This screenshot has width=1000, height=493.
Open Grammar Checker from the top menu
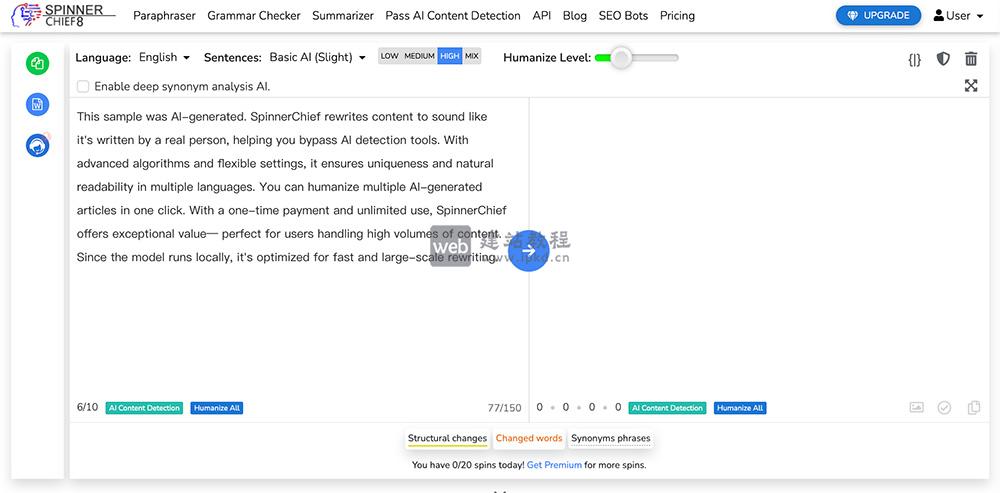254,16
